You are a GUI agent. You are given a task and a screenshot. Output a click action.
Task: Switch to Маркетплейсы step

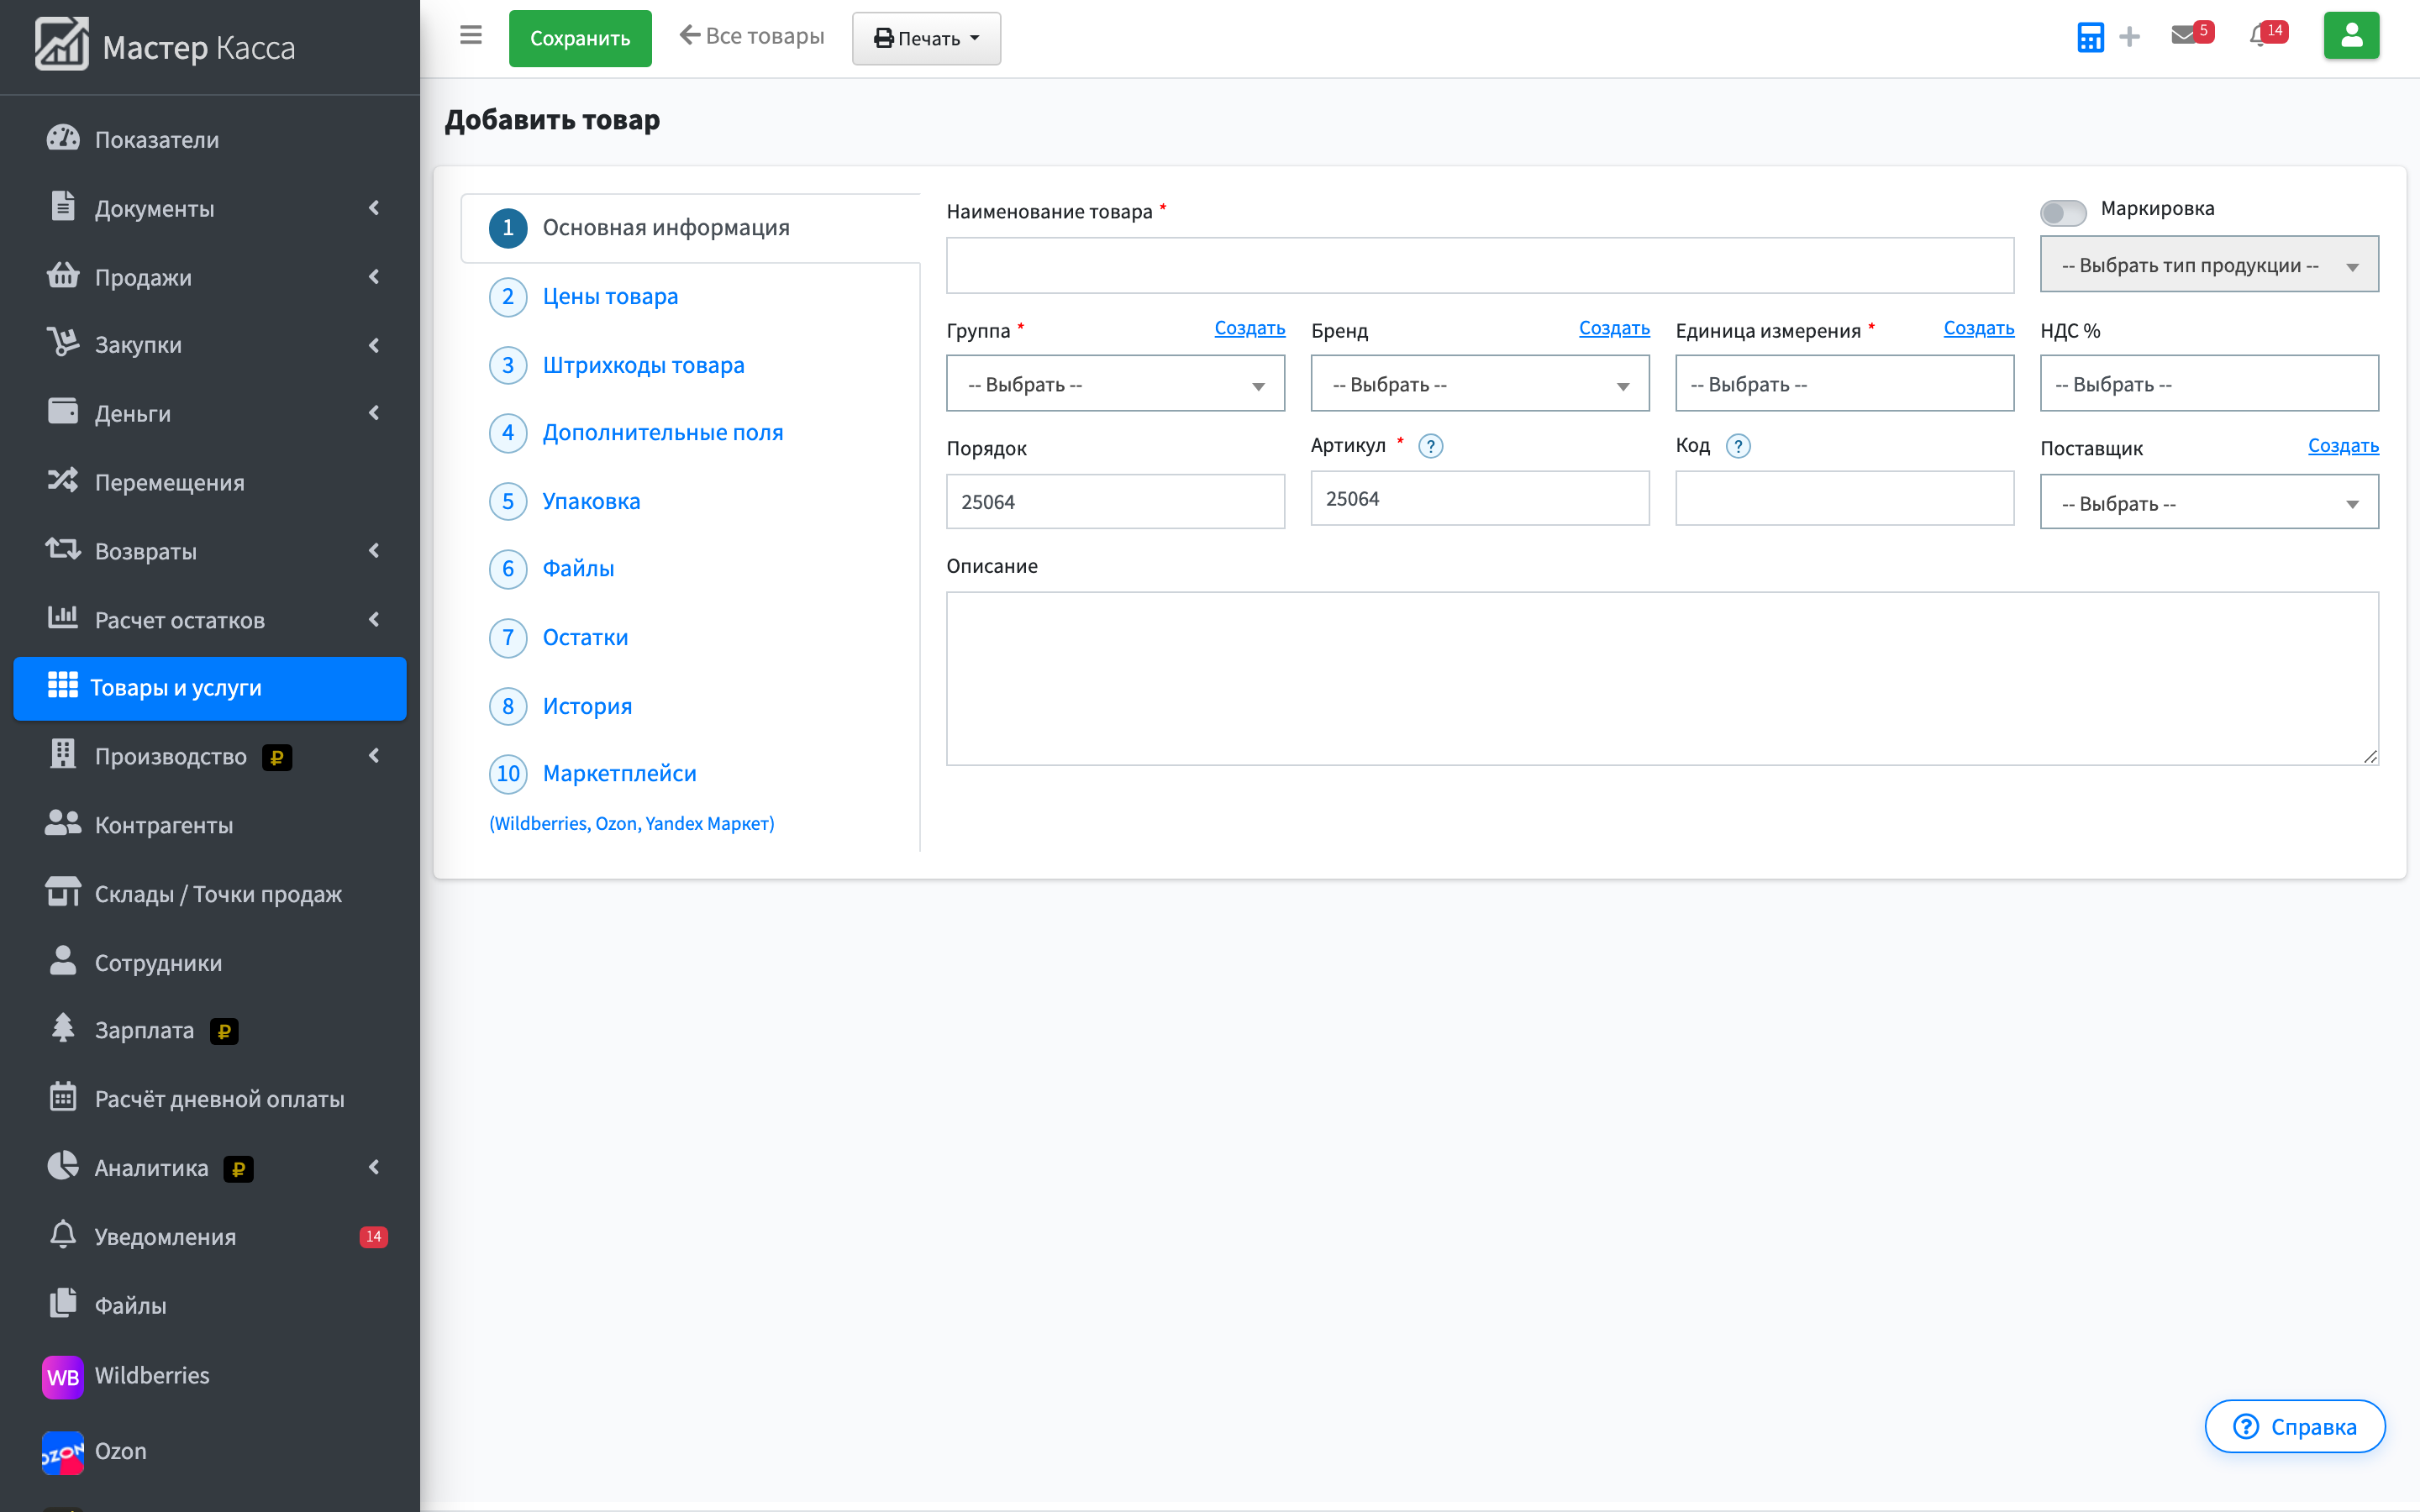click(619, 773)
